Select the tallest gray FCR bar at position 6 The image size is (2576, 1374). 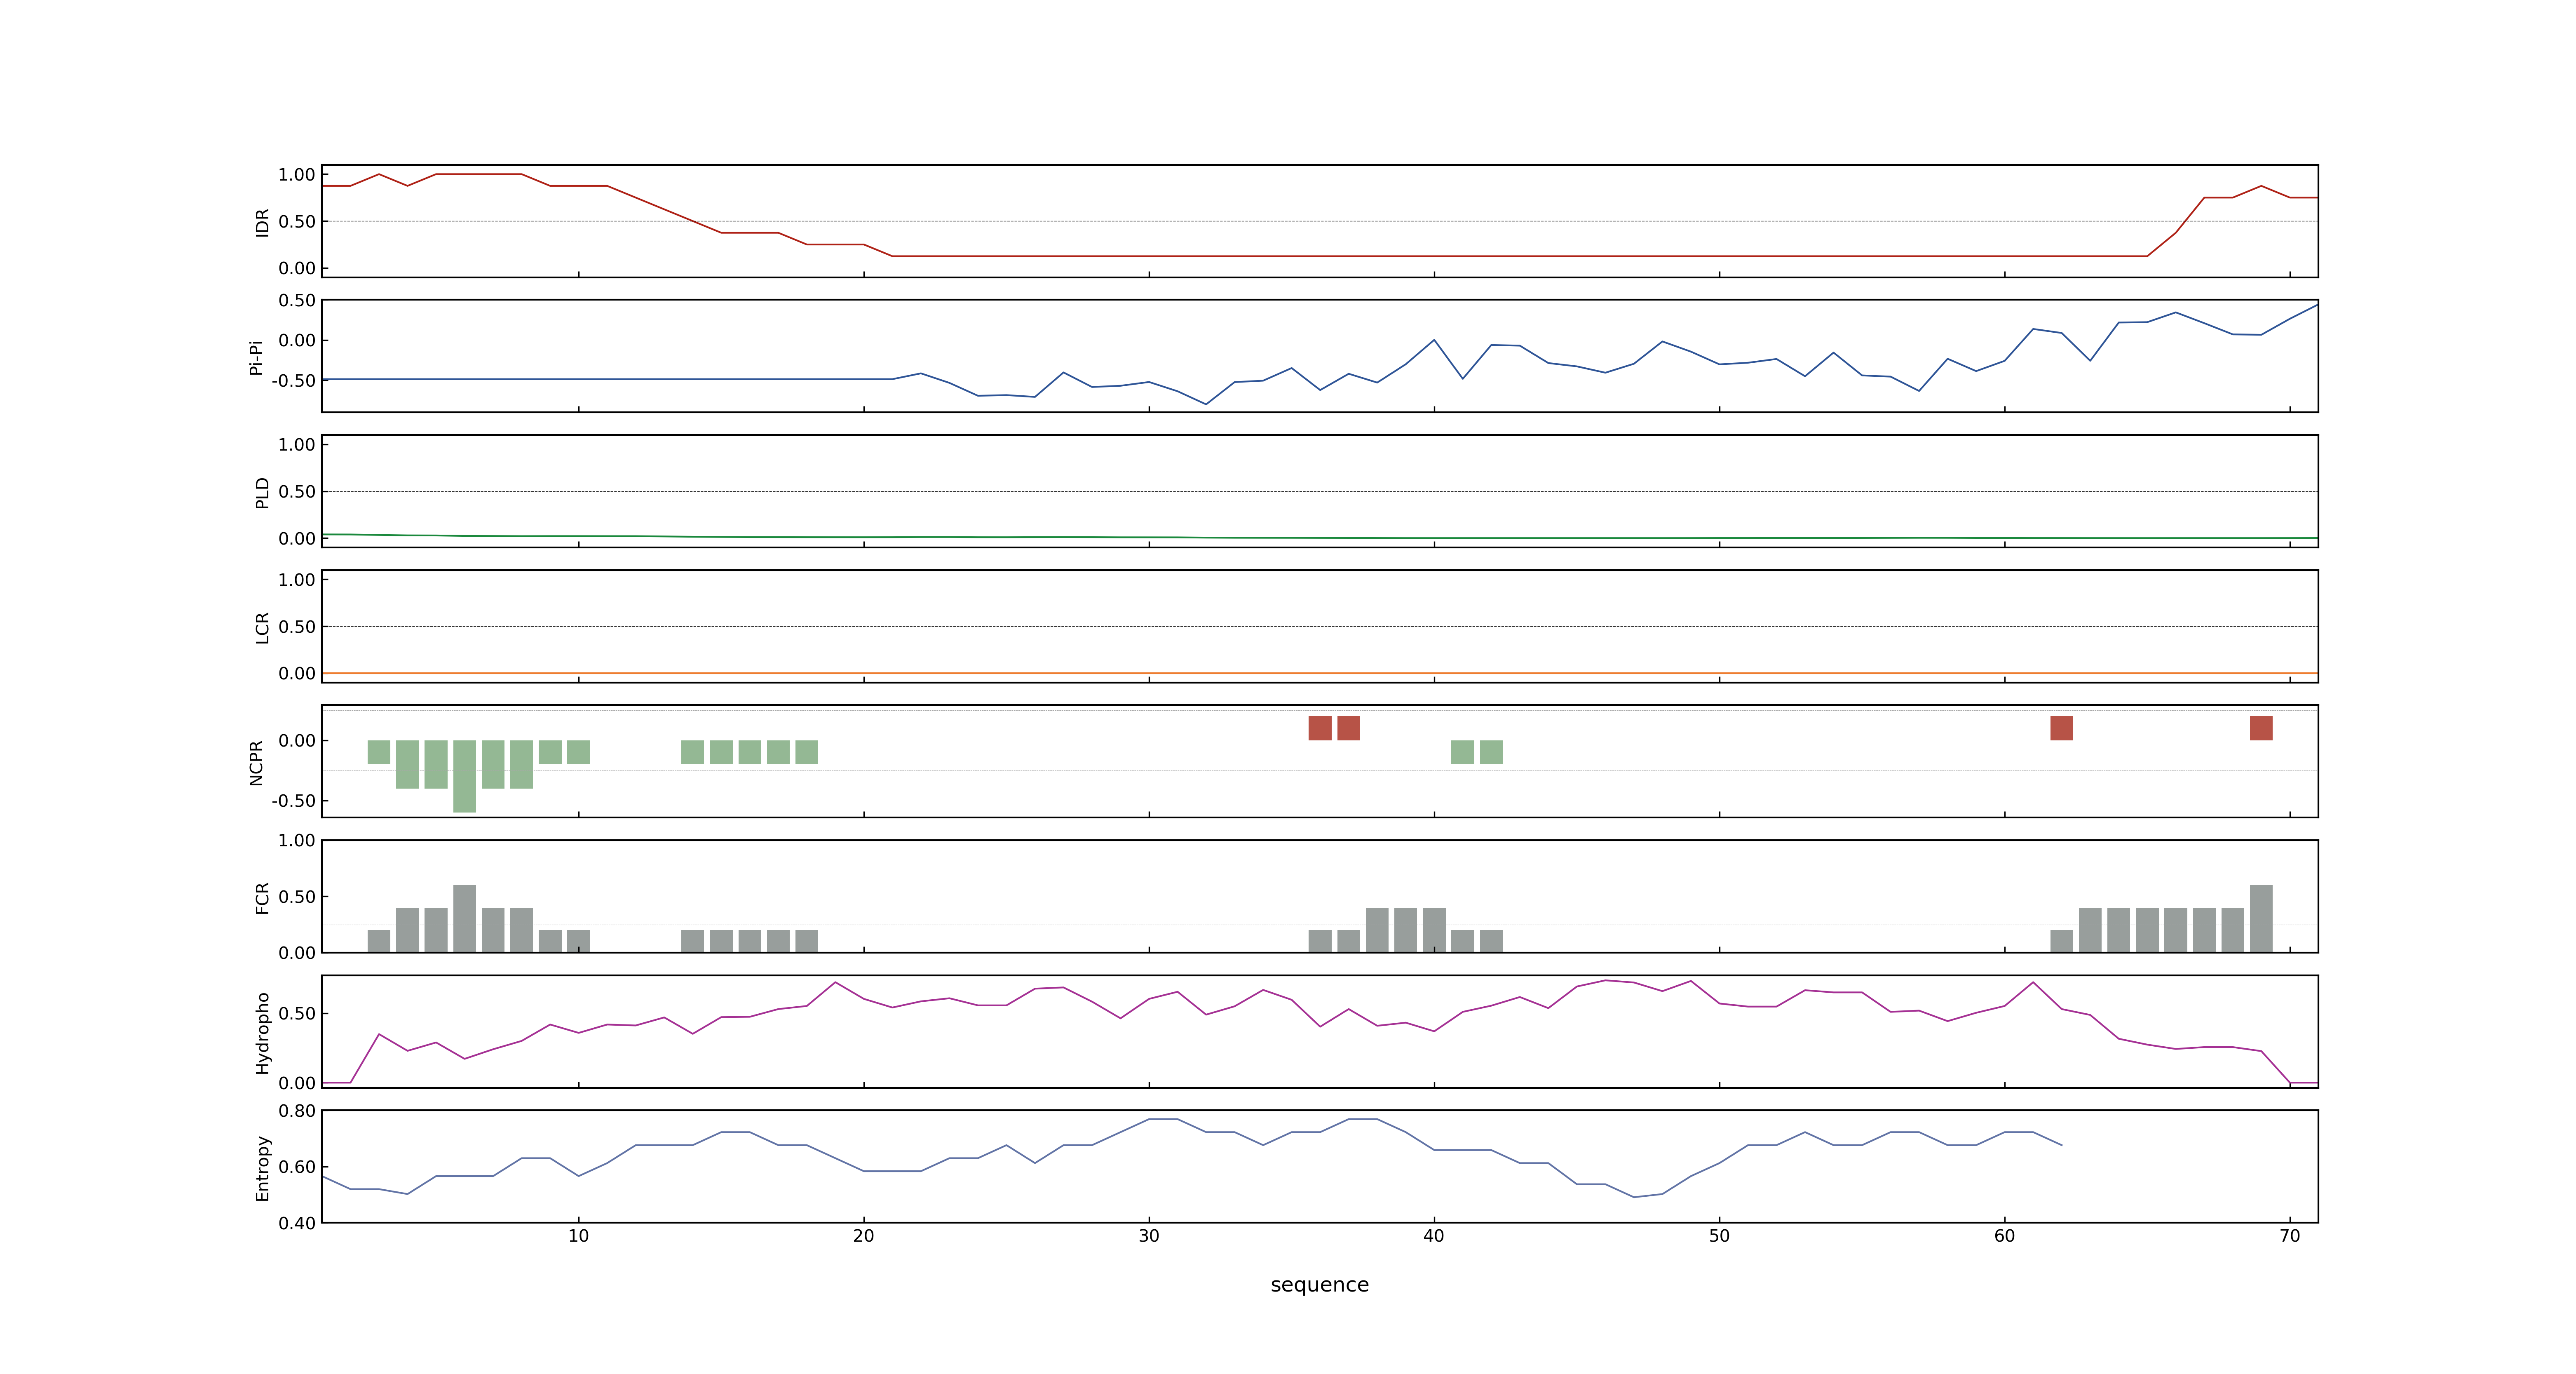click(464, 918)
